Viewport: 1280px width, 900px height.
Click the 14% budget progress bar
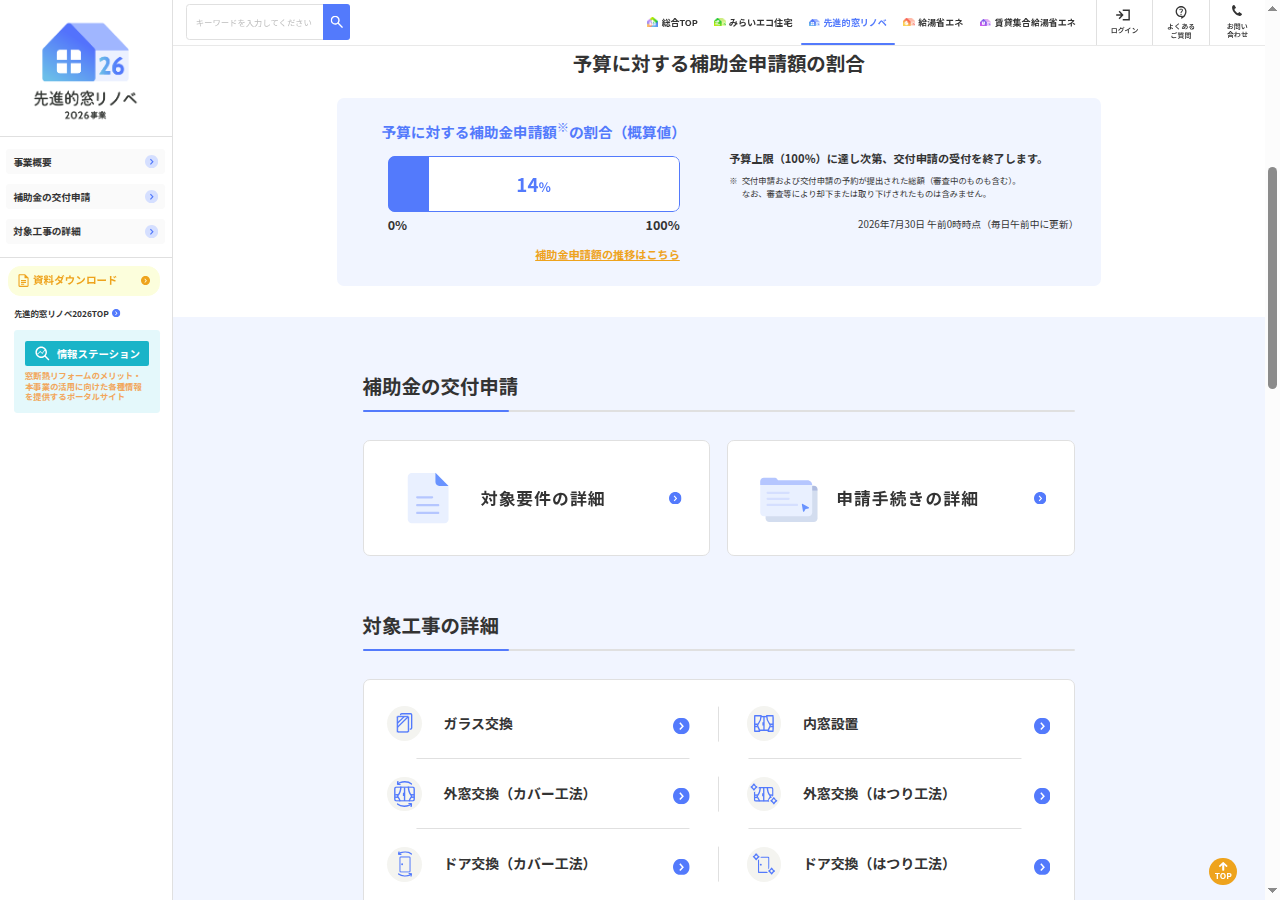(x=534, y=184)
